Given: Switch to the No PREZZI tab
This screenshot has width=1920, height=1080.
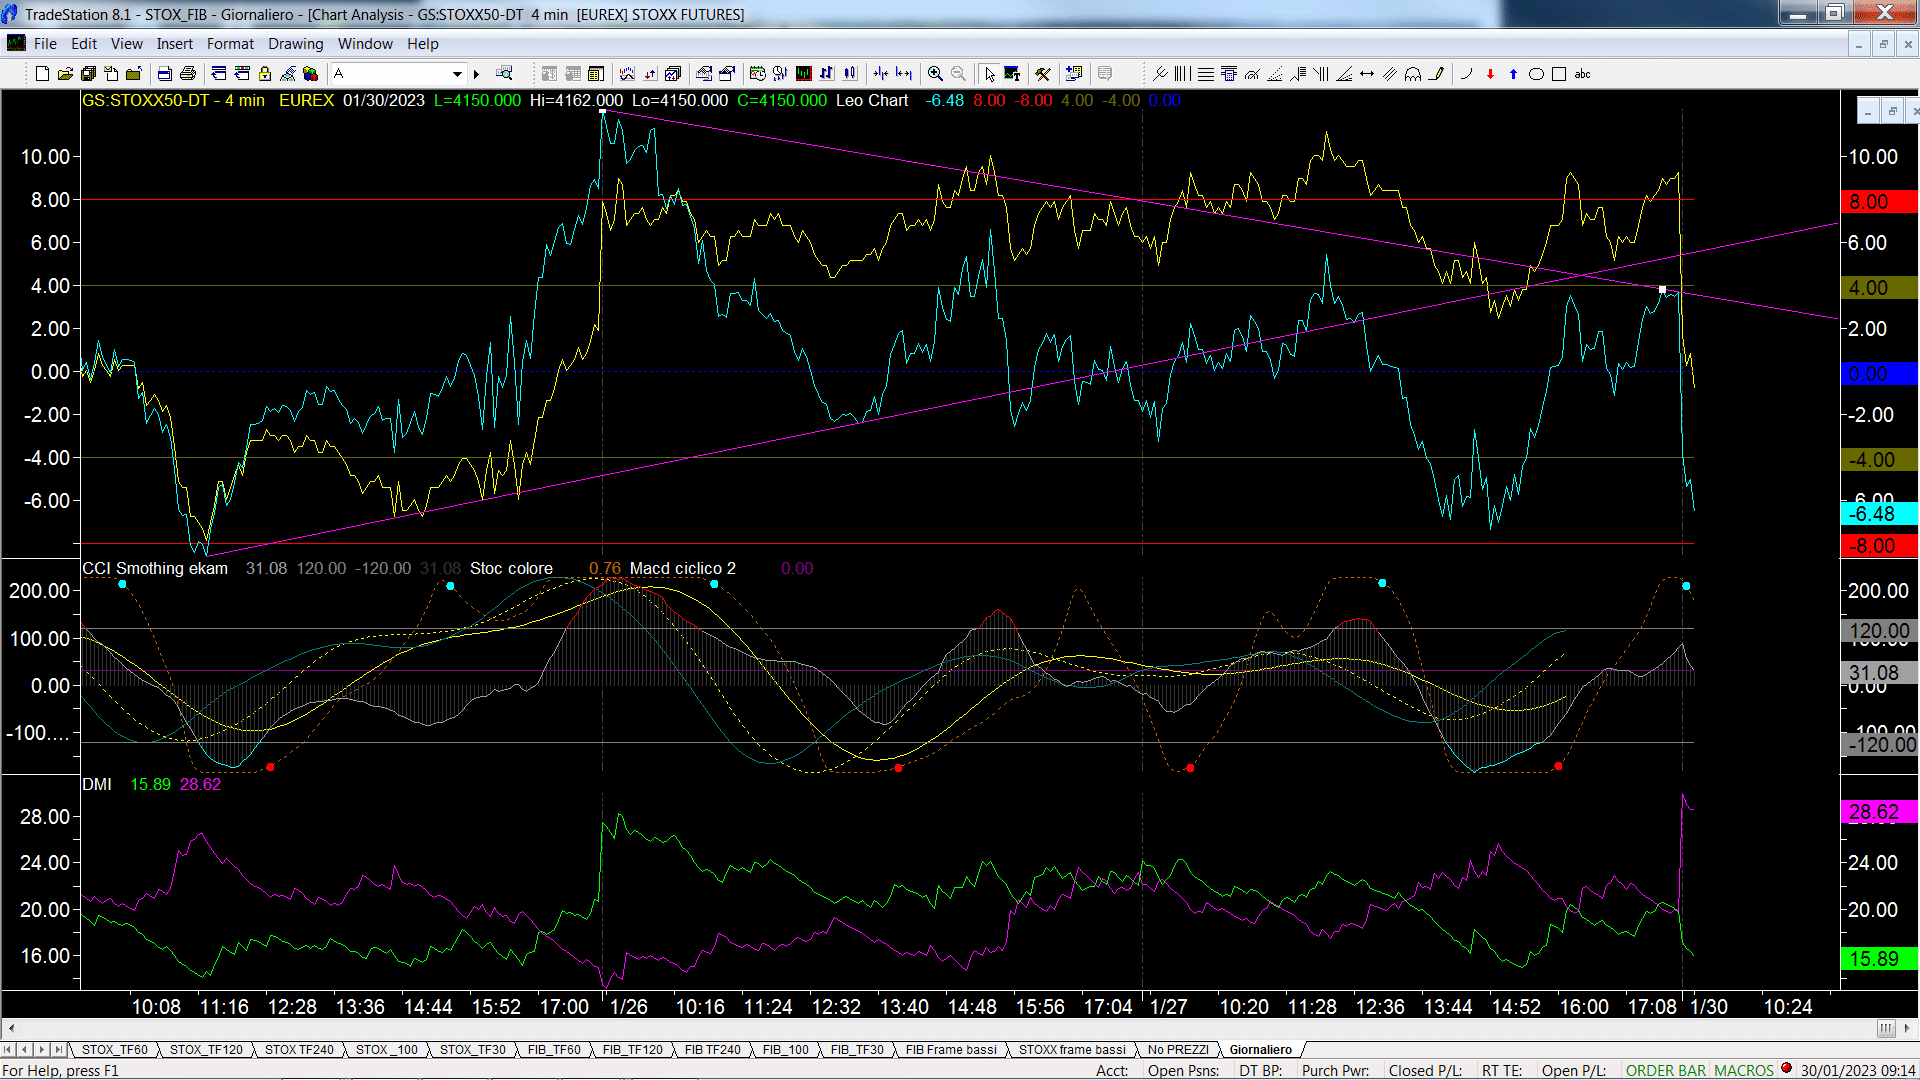Looking at the screenshot, I should [1178, 1050].
